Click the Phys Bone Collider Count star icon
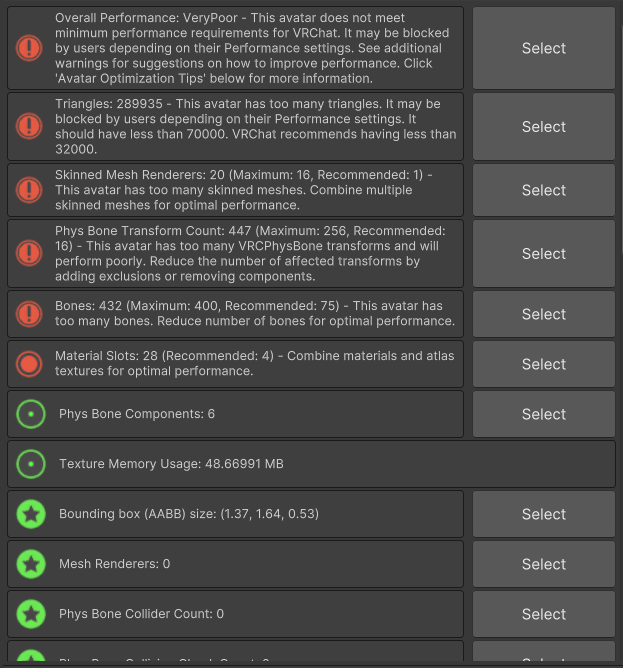The width and height of the screenshot is (623, 668). (30, 614)
